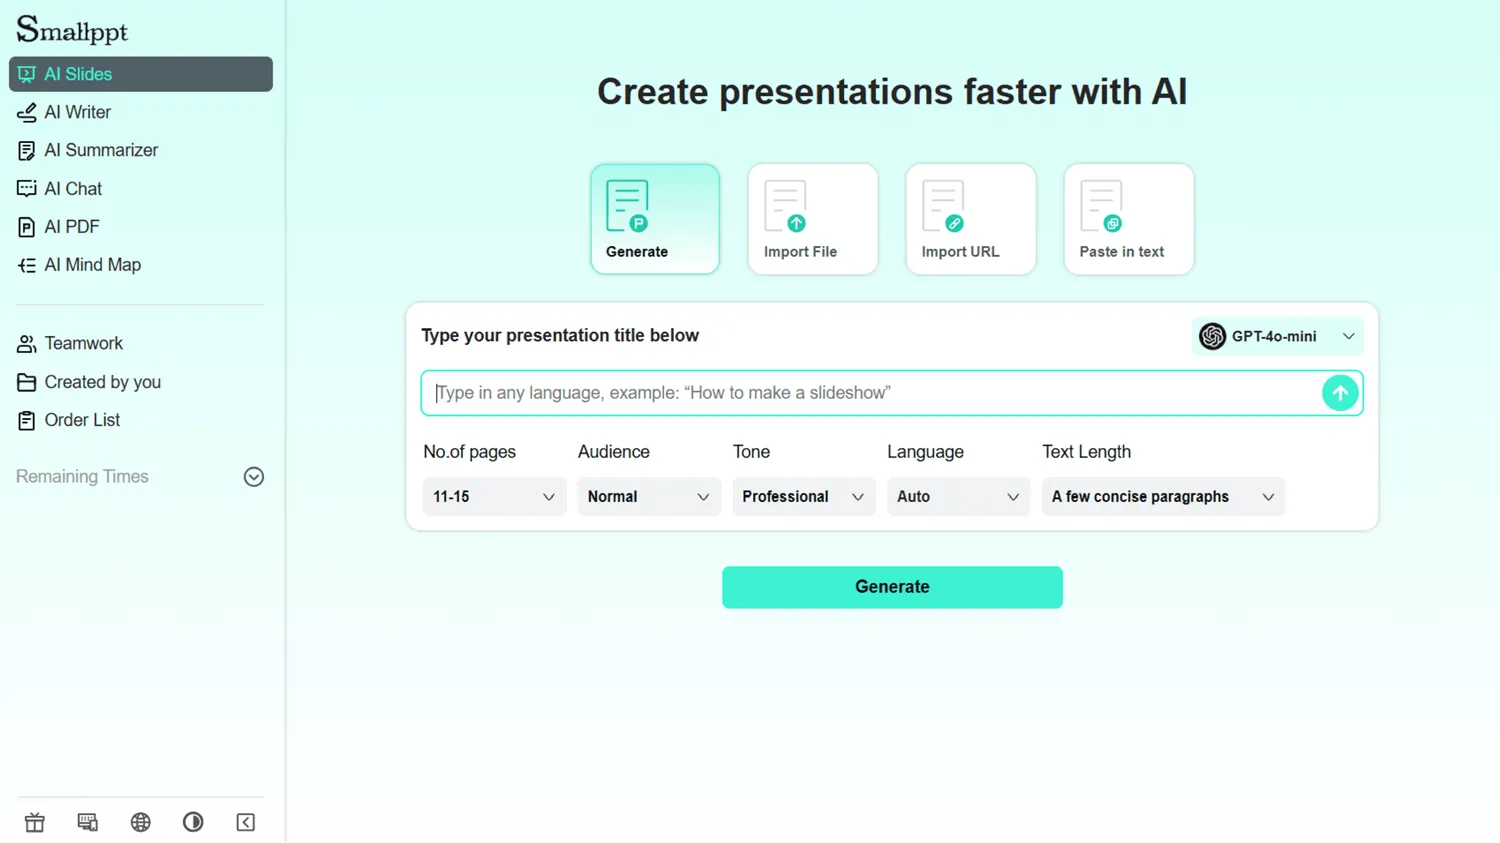Launch the AI Chat feature
The width and height of the screenshot is (1500, 843).
(72, 188)
